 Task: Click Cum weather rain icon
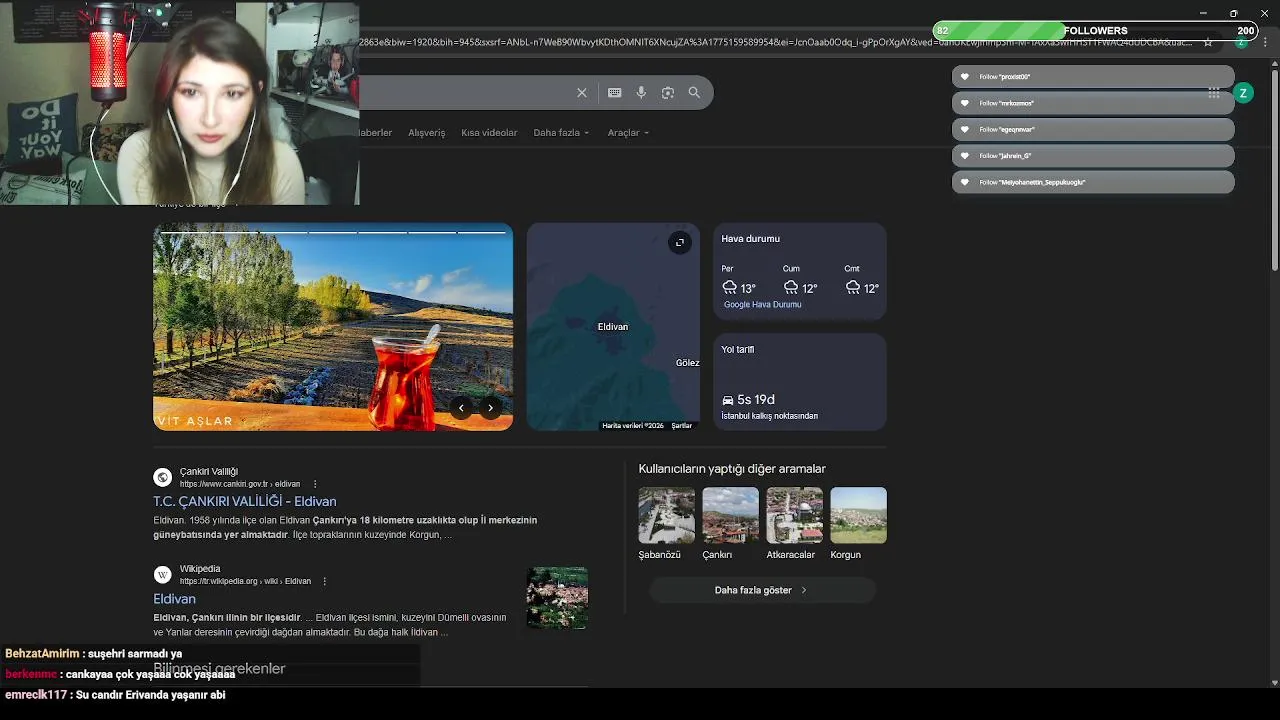coord(791,288)
